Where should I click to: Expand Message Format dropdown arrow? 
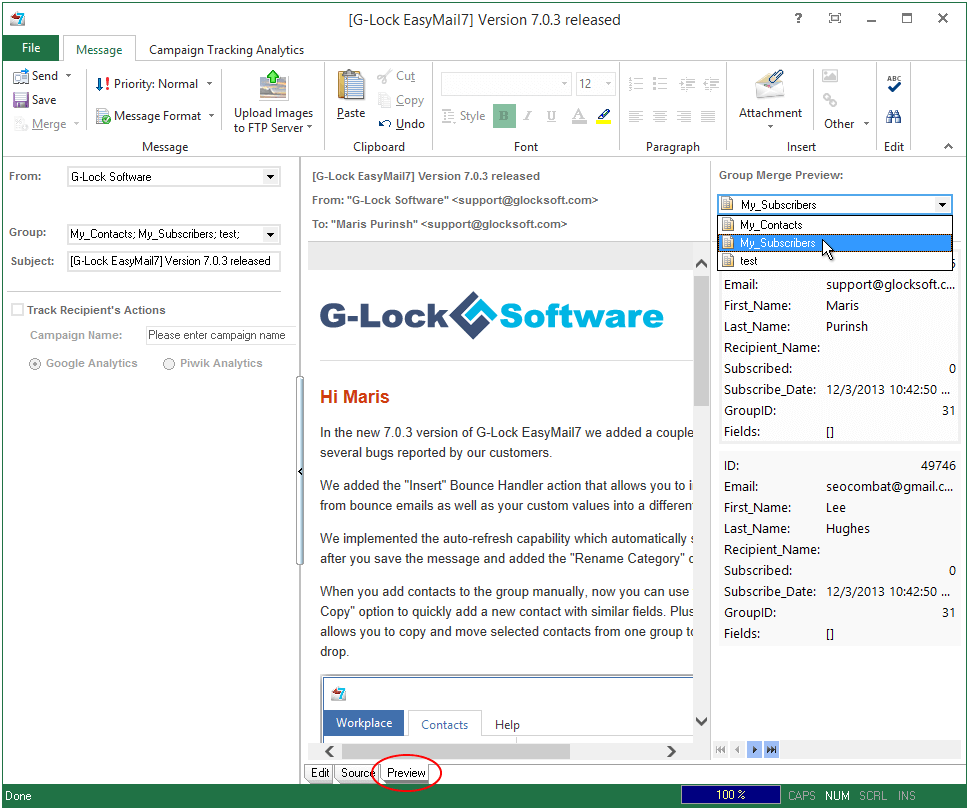coord(211,116)
